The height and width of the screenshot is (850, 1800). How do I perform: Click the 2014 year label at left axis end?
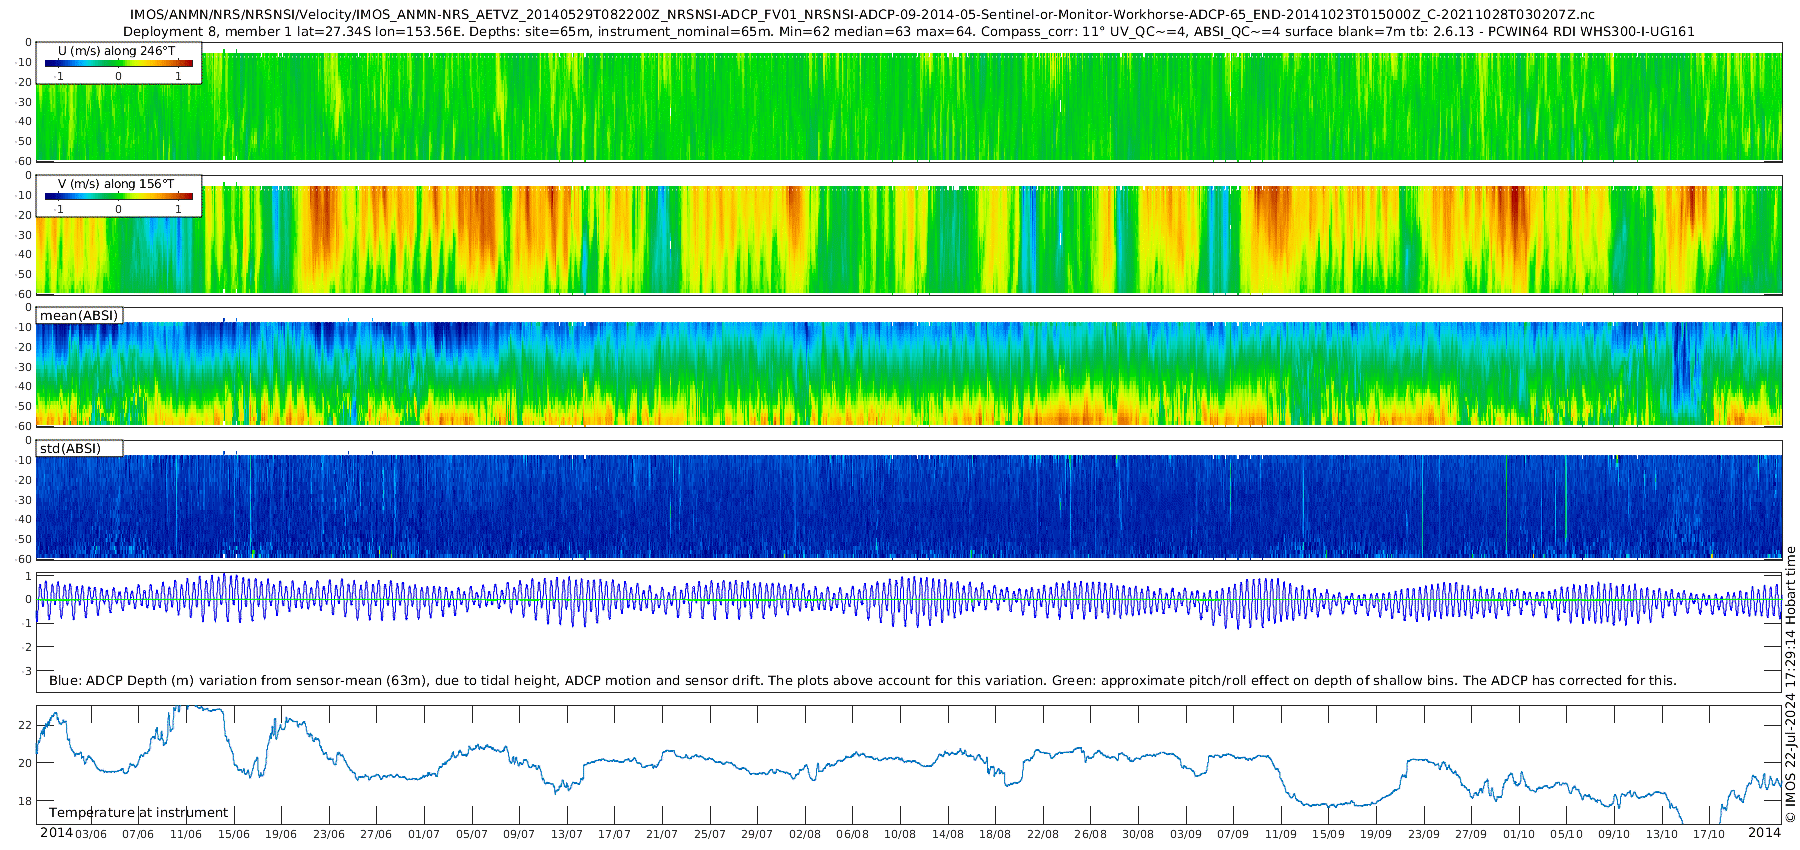(56, 833)
